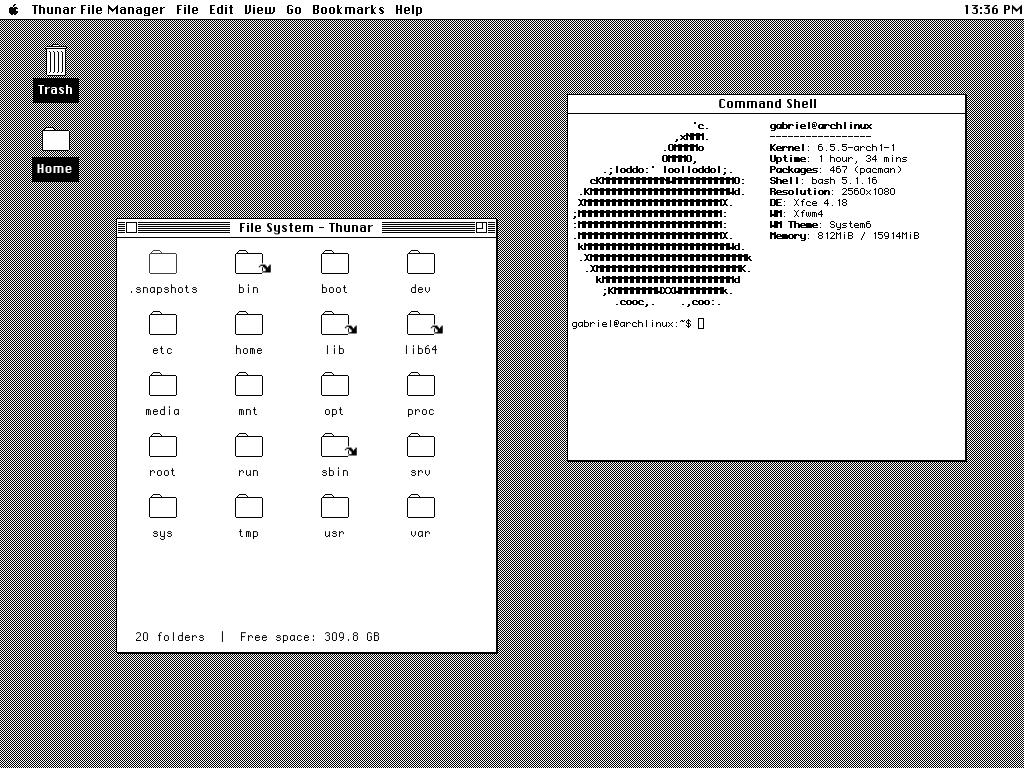Click the Uptime line in Command Shell
The height and width of the screenshot is (768, 1024).
click(x=839, y=159)
